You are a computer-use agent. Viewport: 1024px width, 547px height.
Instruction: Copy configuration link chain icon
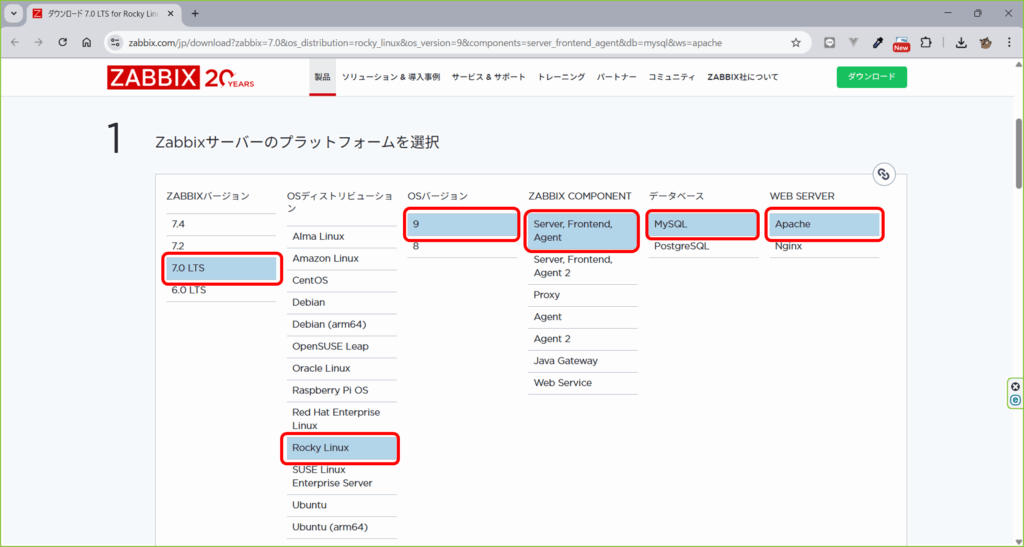(x=883, y=174)
